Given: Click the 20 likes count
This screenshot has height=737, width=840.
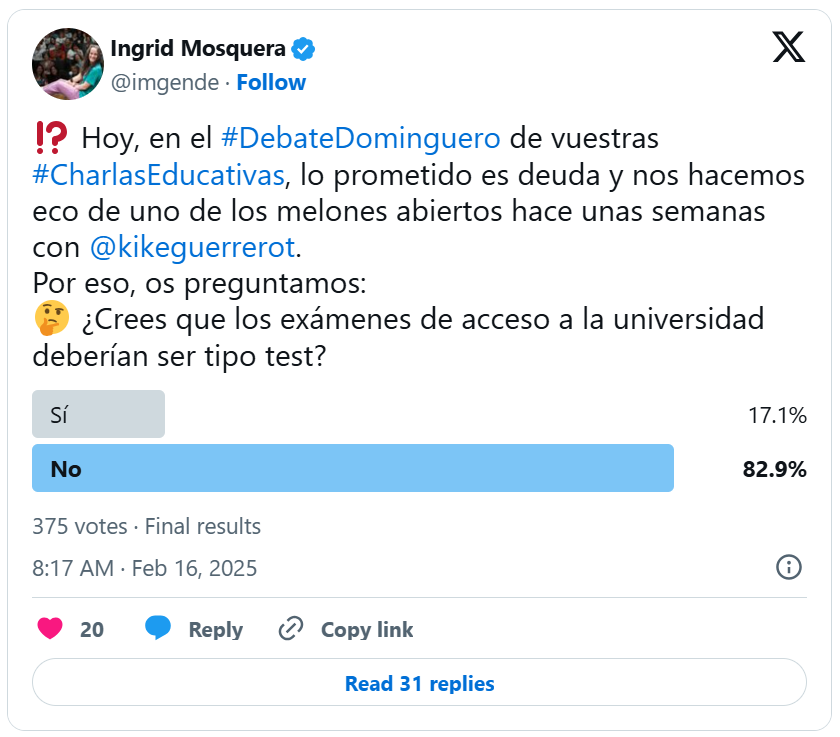Looking at the screenshot, I should (92, 629).
